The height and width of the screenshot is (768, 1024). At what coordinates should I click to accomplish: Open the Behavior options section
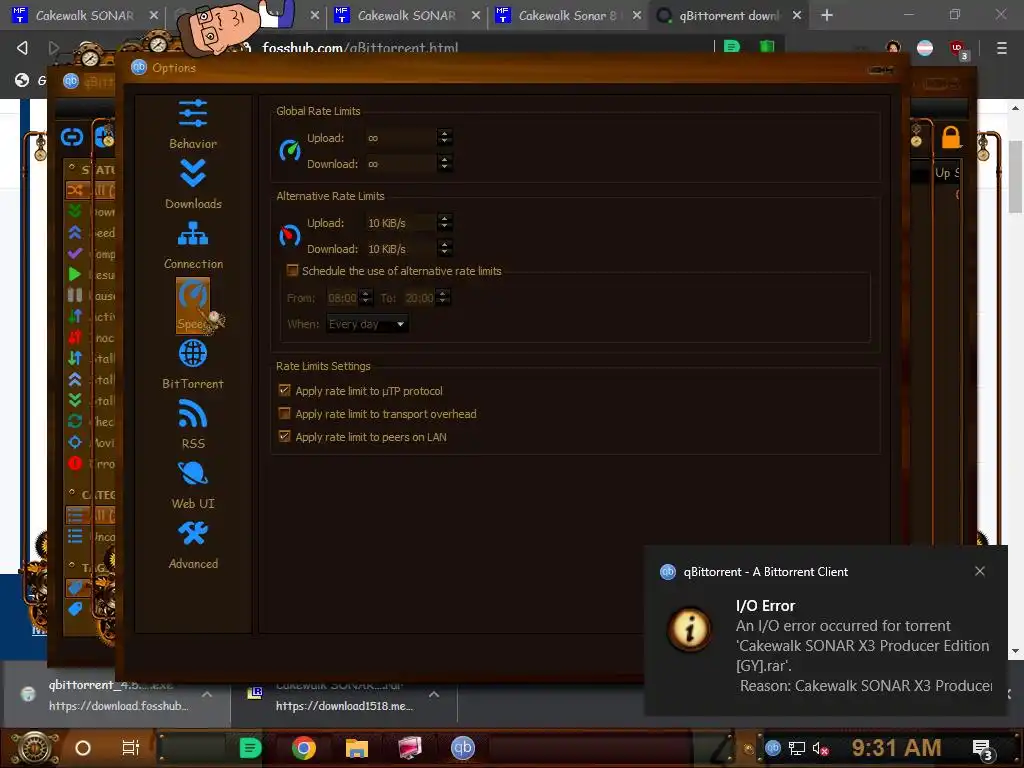click(x=193, y=124)
